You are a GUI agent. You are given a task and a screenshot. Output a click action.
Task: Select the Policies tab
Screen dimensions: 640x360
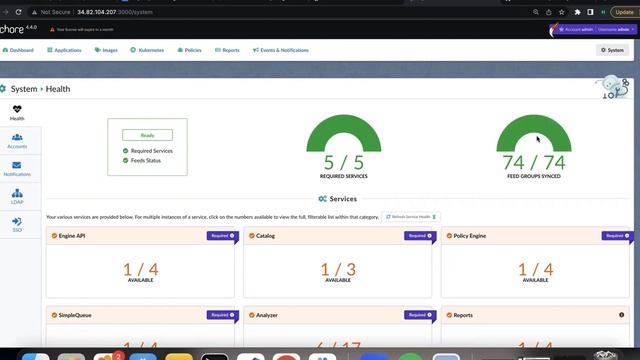coord(189,50)
